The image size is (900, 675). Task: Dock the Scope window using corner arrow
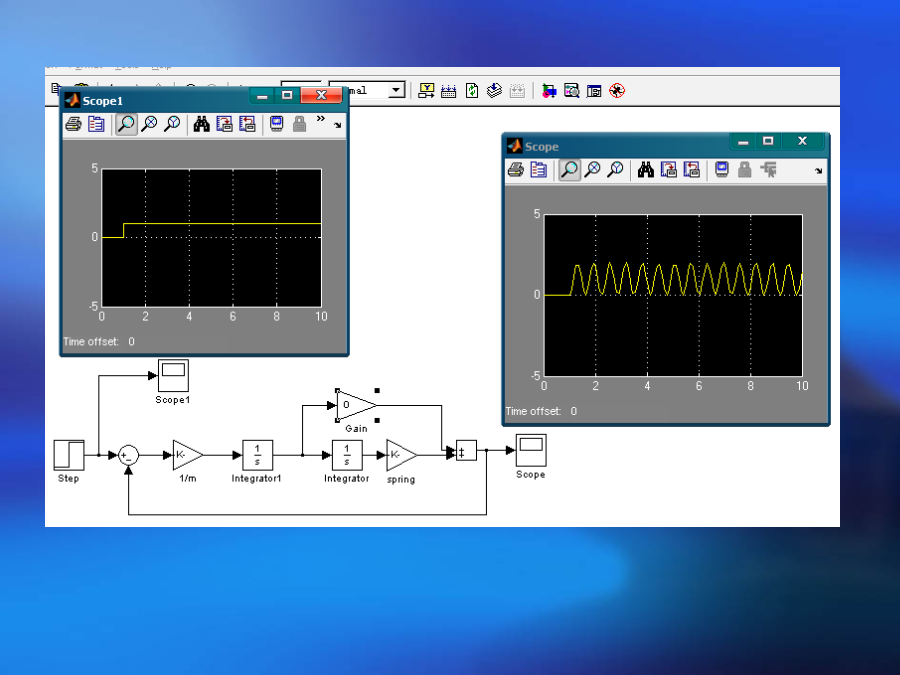pos(818,171)
